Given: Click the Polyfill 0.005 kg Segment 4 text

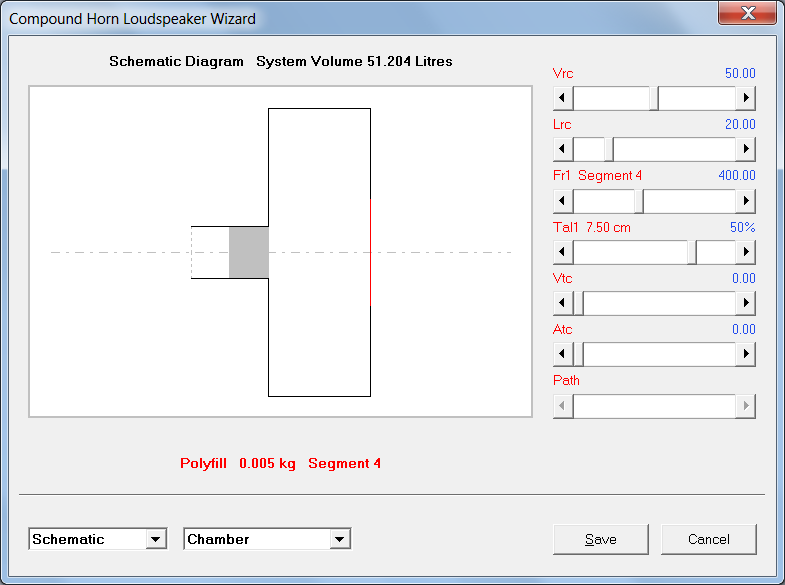Looking at the screenshot, I should click(x=280, y=463).
